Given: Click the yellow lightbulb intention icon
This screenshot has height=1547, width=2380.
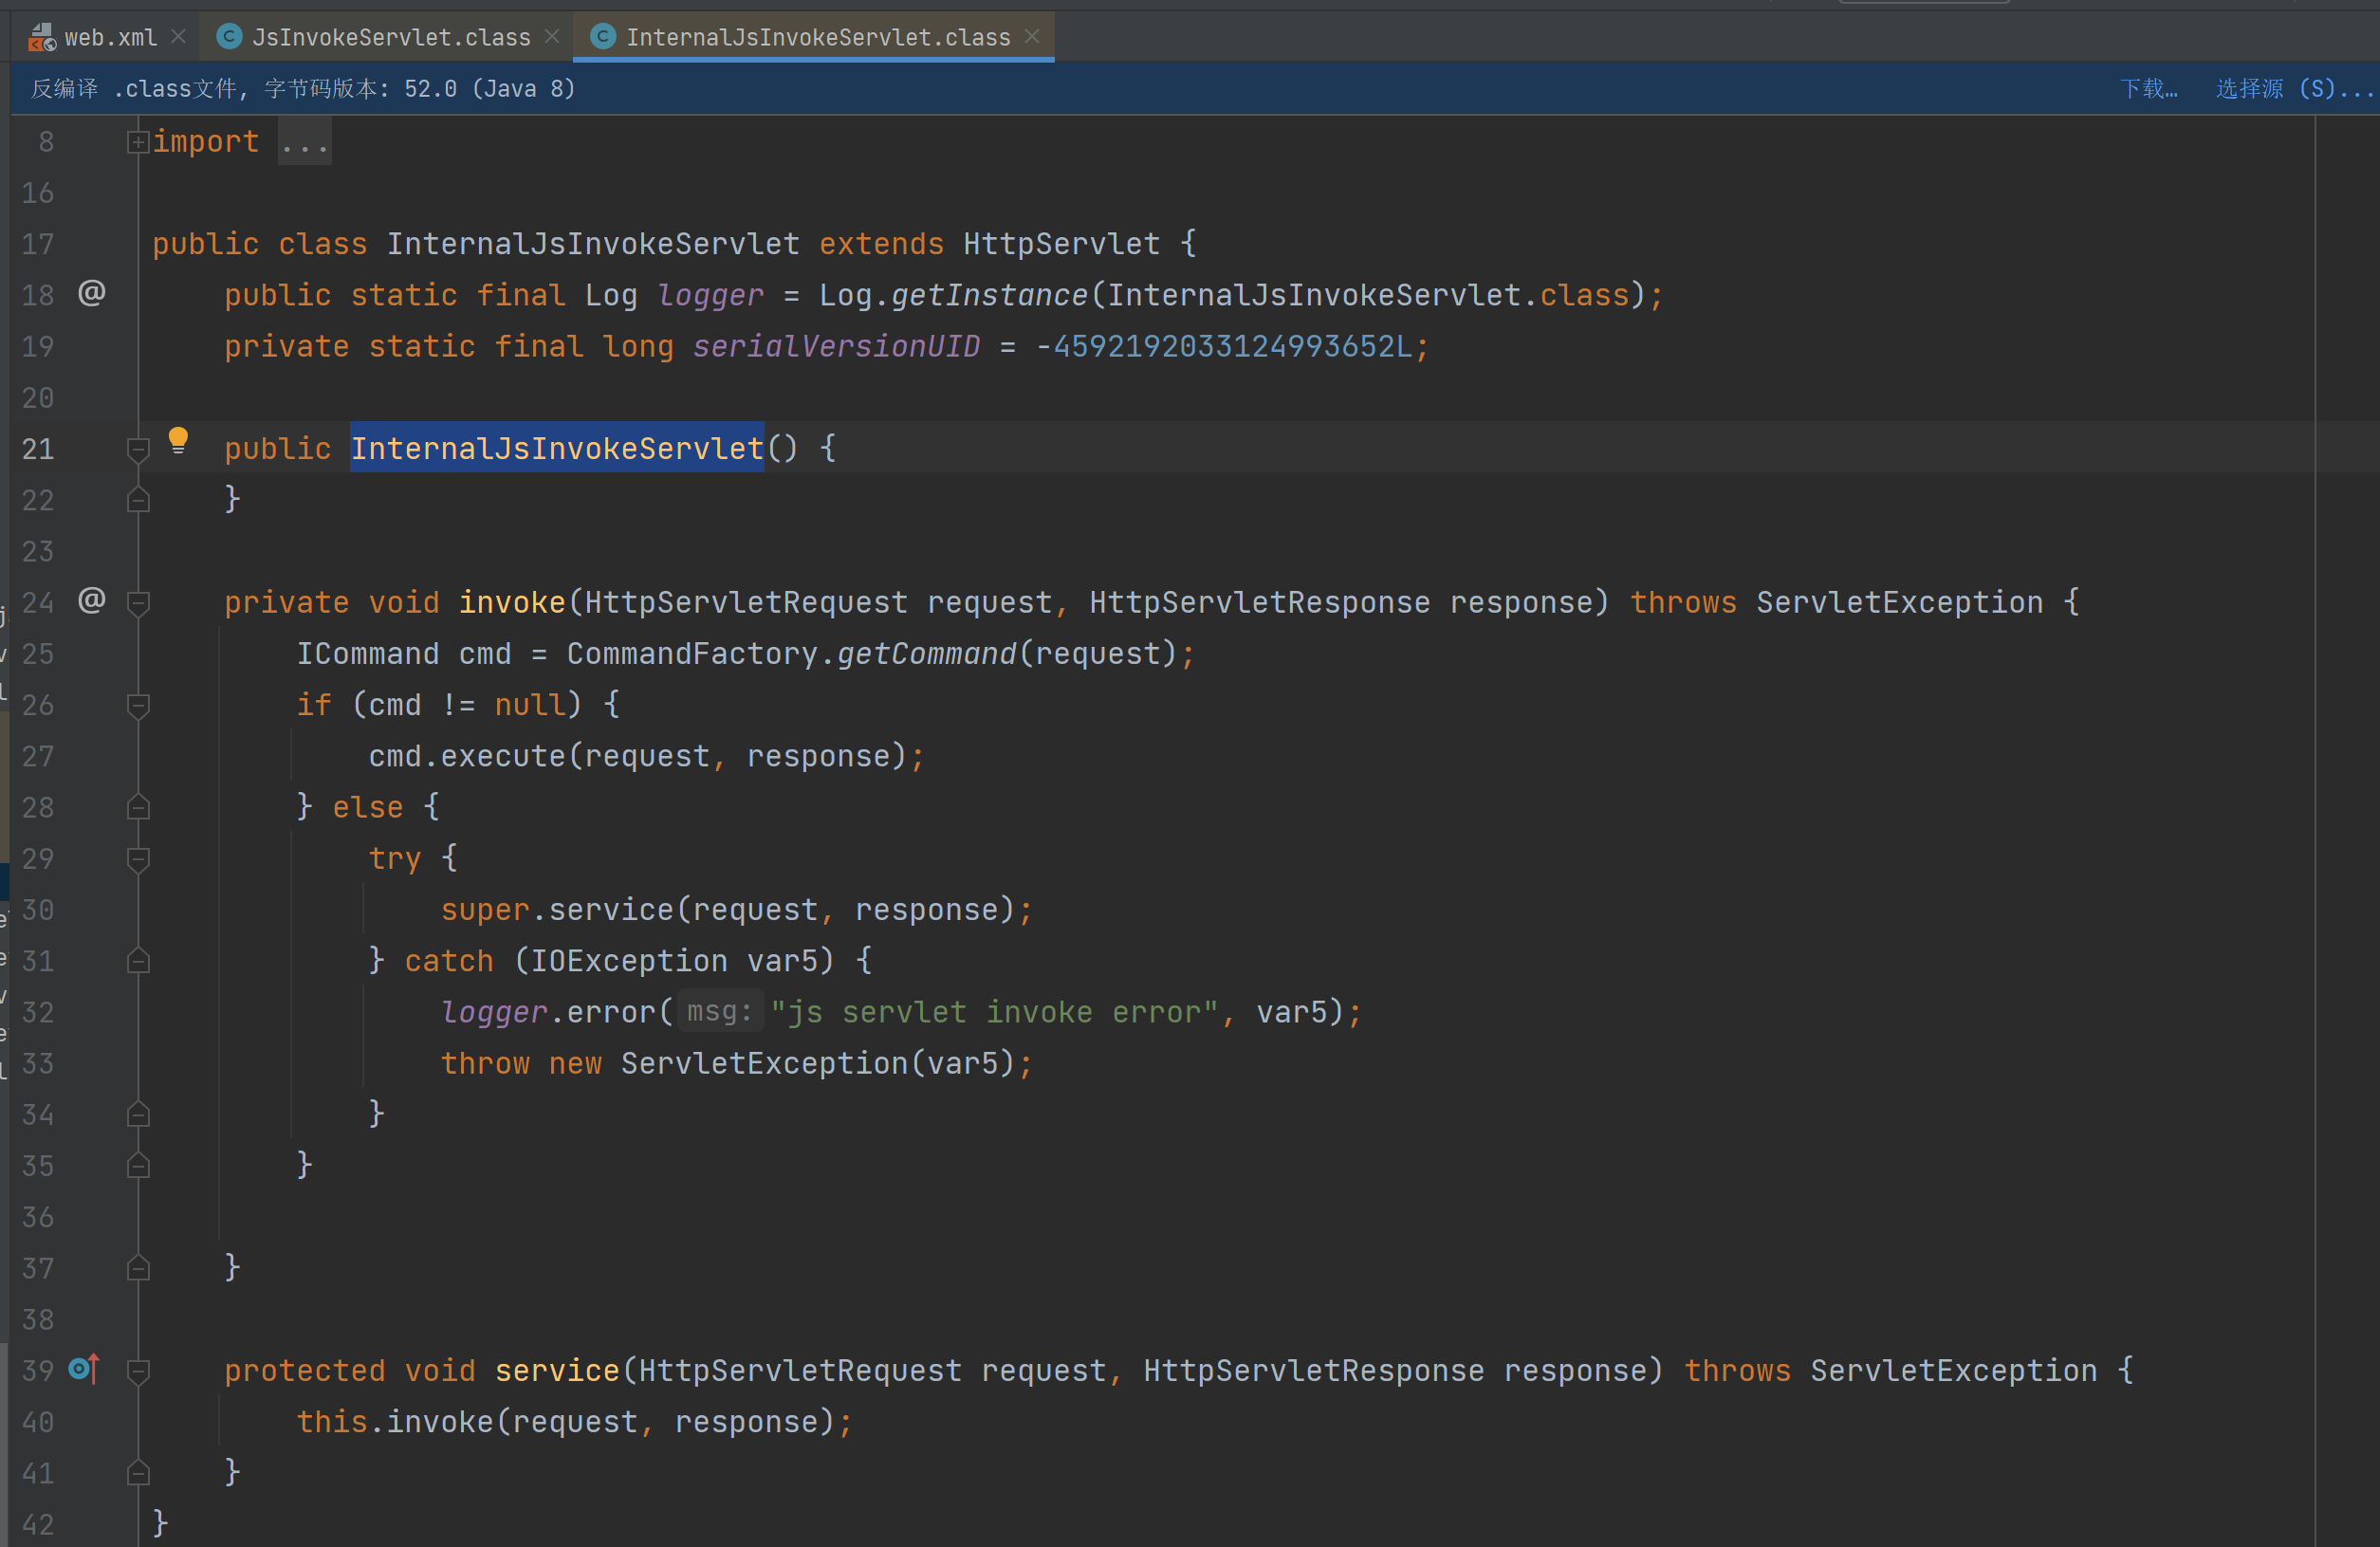Looking at the screenshot, I should click(x=178, y=440).
